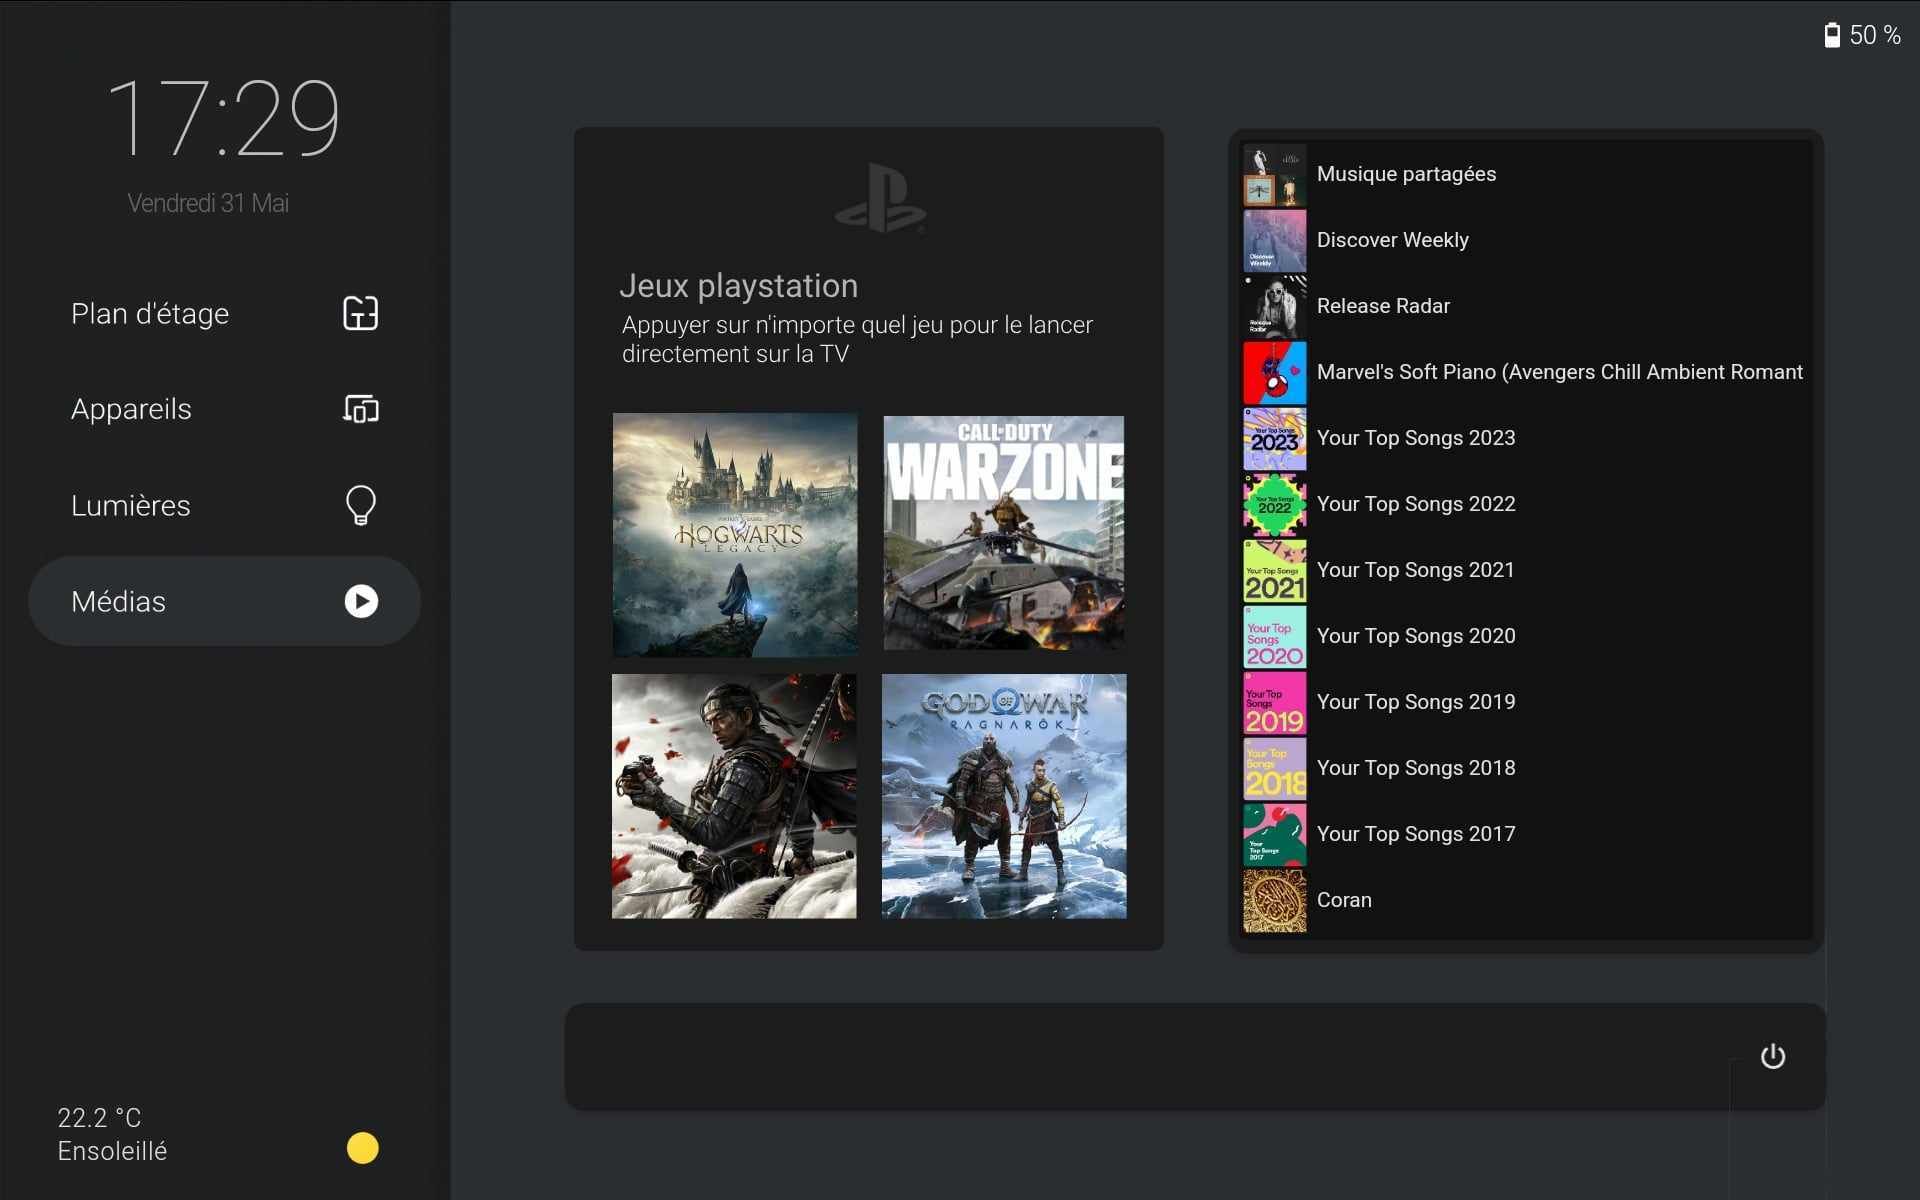Image resolution: width=1920 pixels, height=1200 pixels.
Task: Click the battery status icon
Action: tap(1832, 36)
